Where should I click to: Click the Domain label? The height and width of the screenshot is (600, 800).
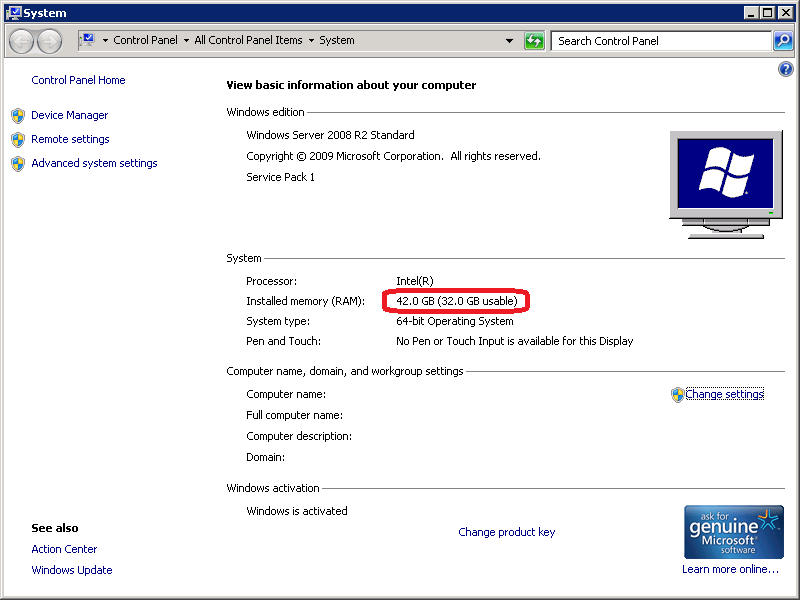click(x=265, y=457)
